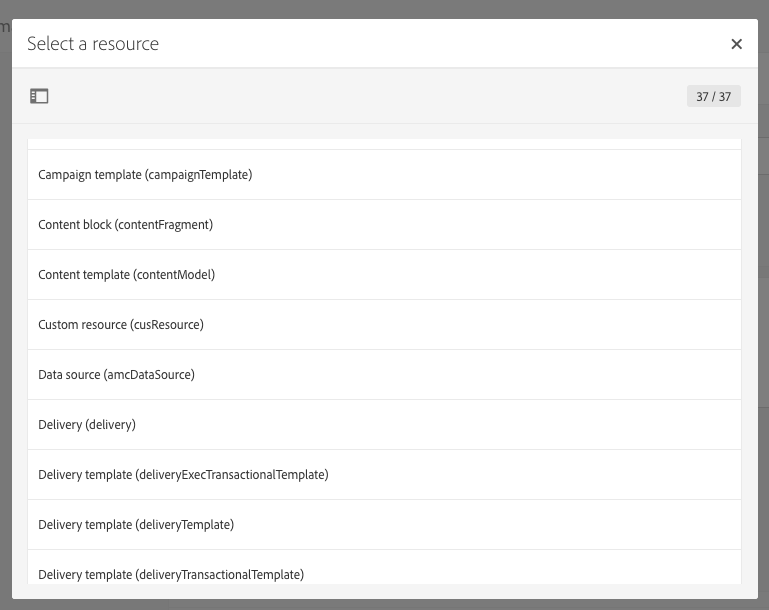Click the dimmed backdrop left of the dialog
This screenshot has height=610, width=769.
click(x=5, y=300)
